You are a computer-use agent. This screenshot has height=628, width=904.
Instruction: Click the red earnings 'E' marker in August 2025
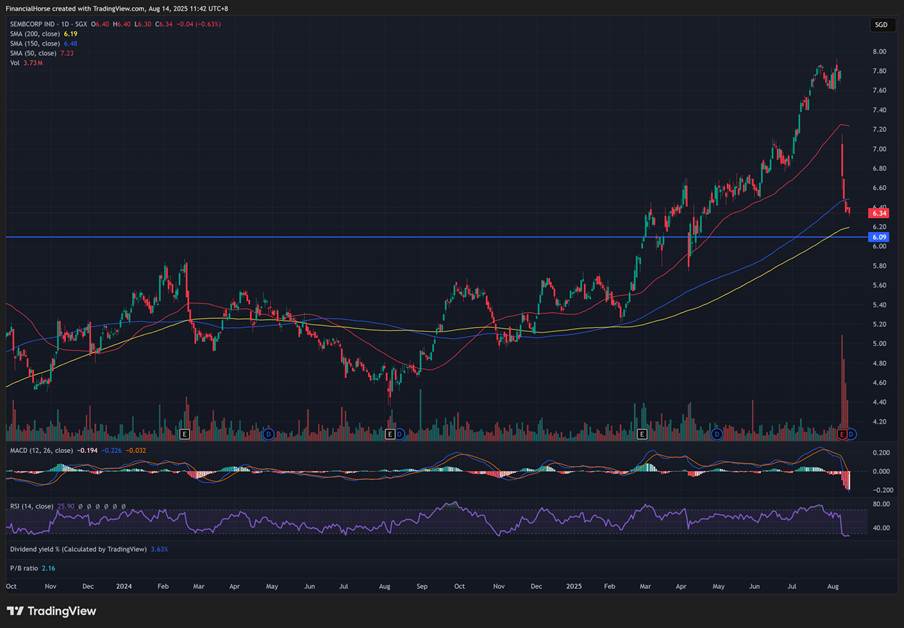pyautogui.click(x=842, y=434)
